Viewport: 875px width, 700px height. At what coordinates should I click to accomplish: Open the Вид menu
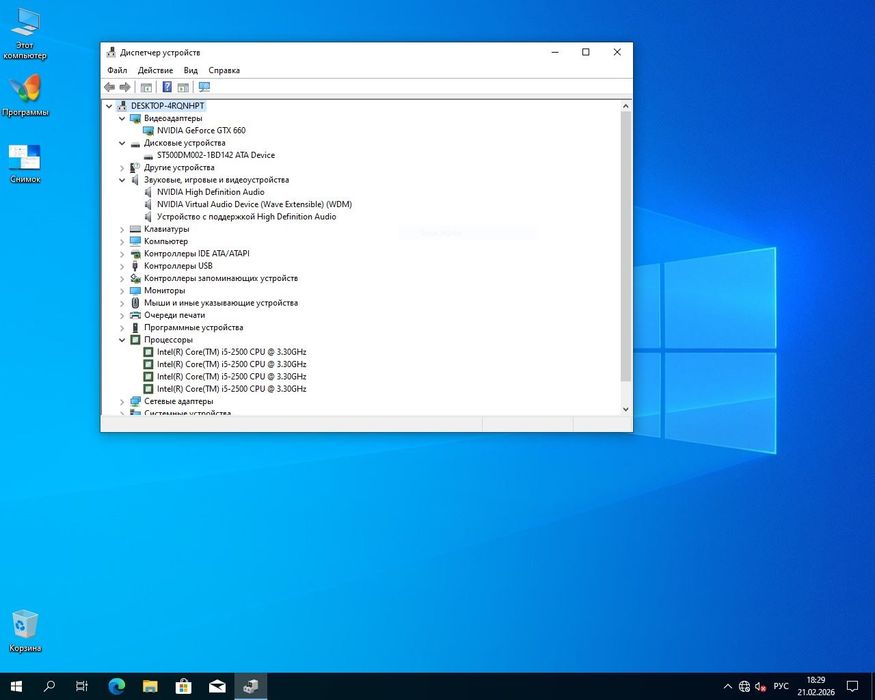tap(190, 70)
